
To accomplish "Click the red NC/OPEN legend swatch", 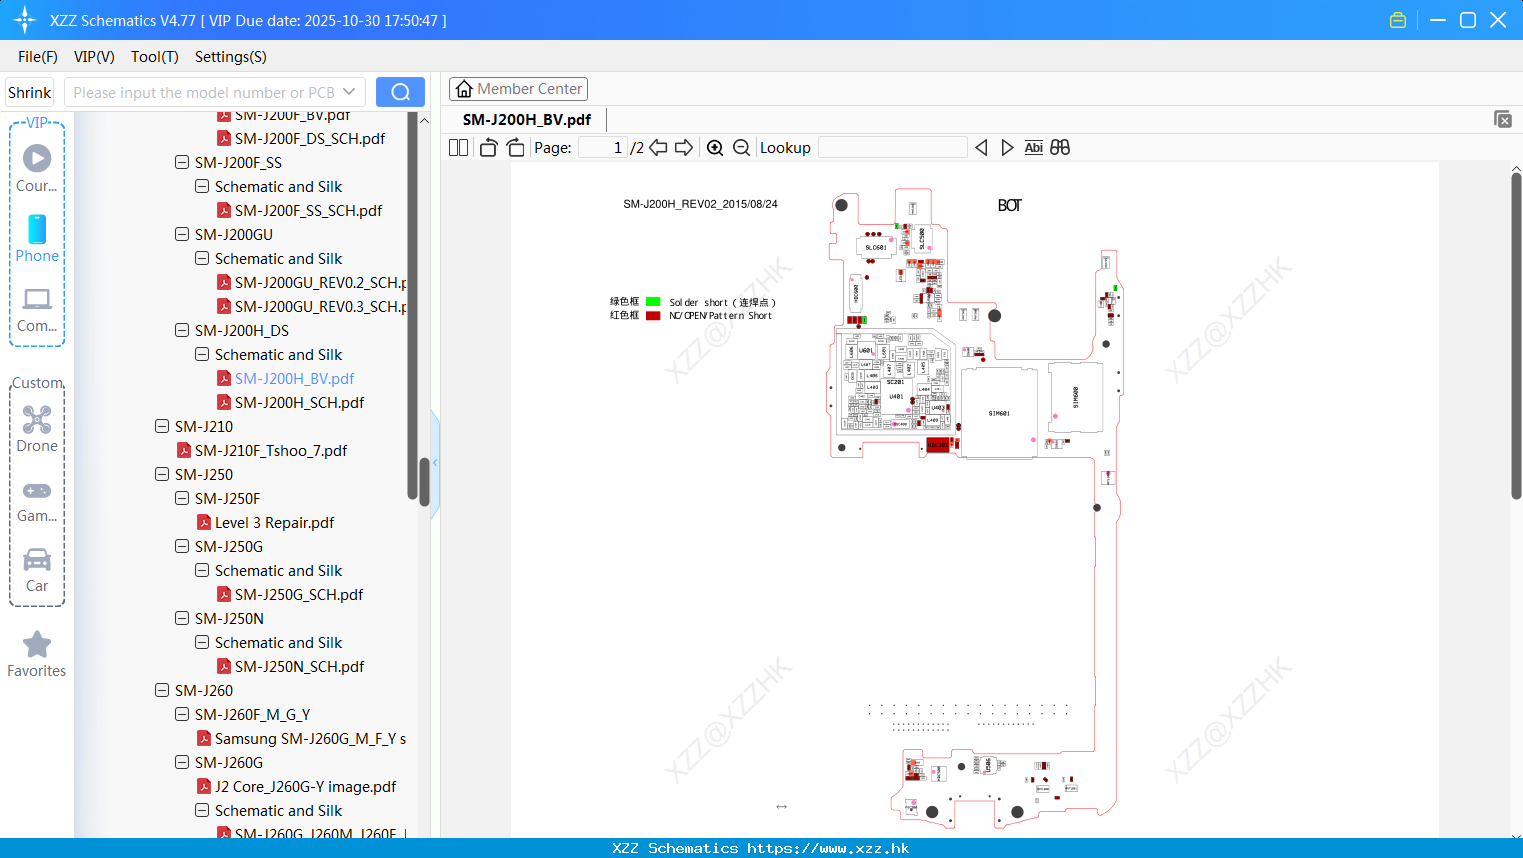I will 653,315.
